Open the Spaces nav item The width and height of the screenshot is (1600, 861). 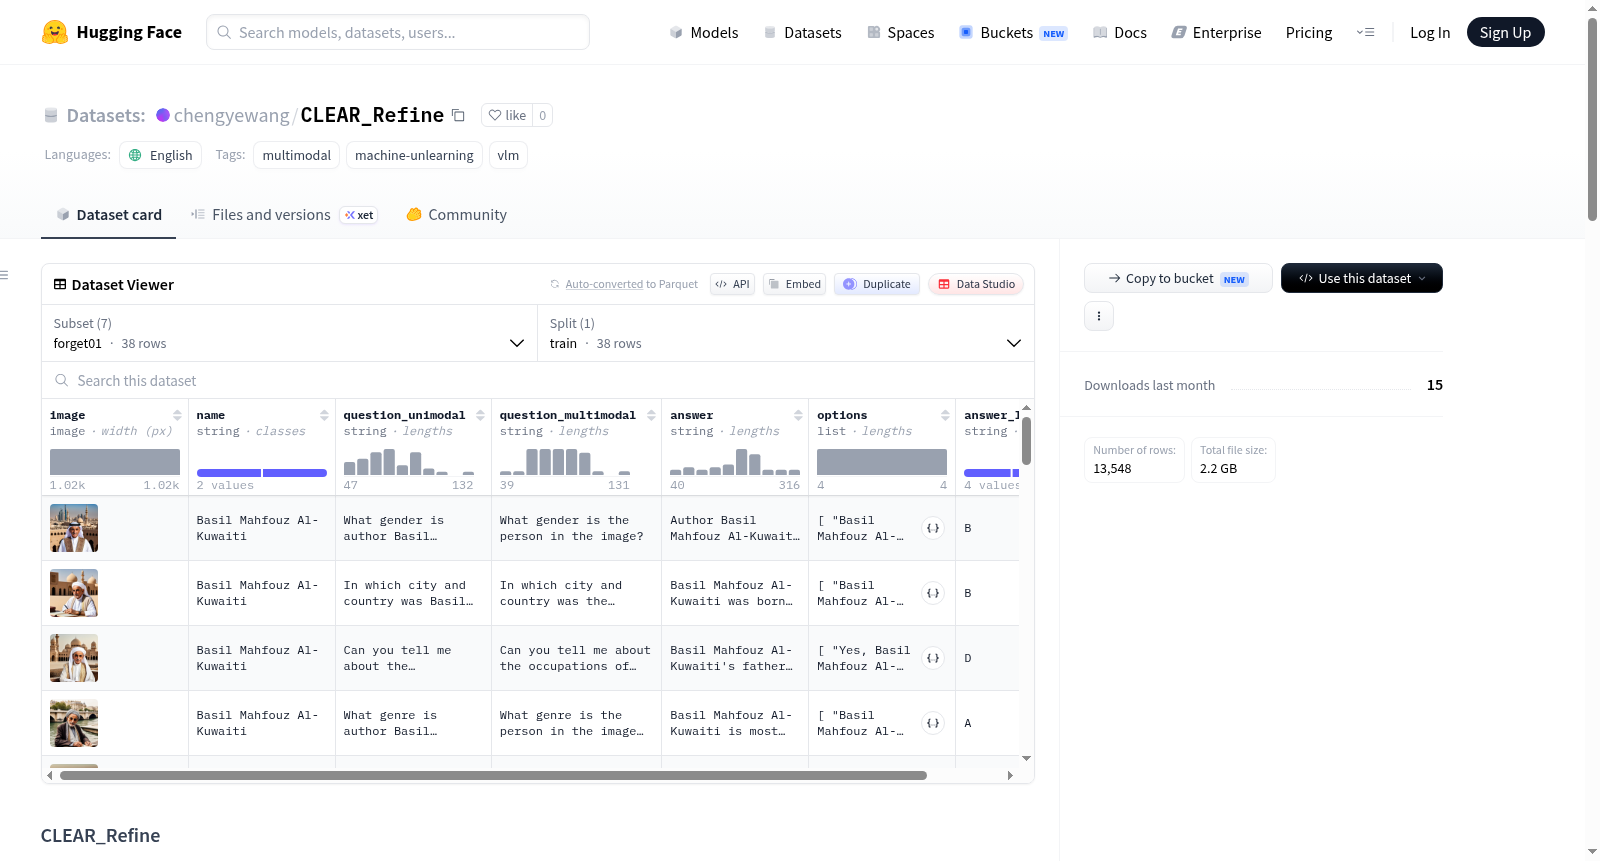(x=900, y=32)
